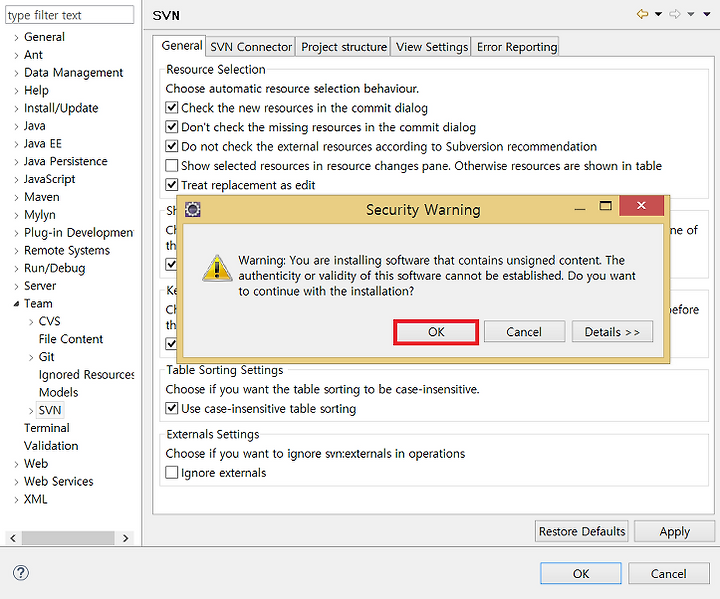This screenshot has width=720, height=599.
Task: Close the Security Warning dialog
Action: tap(641, 206)
